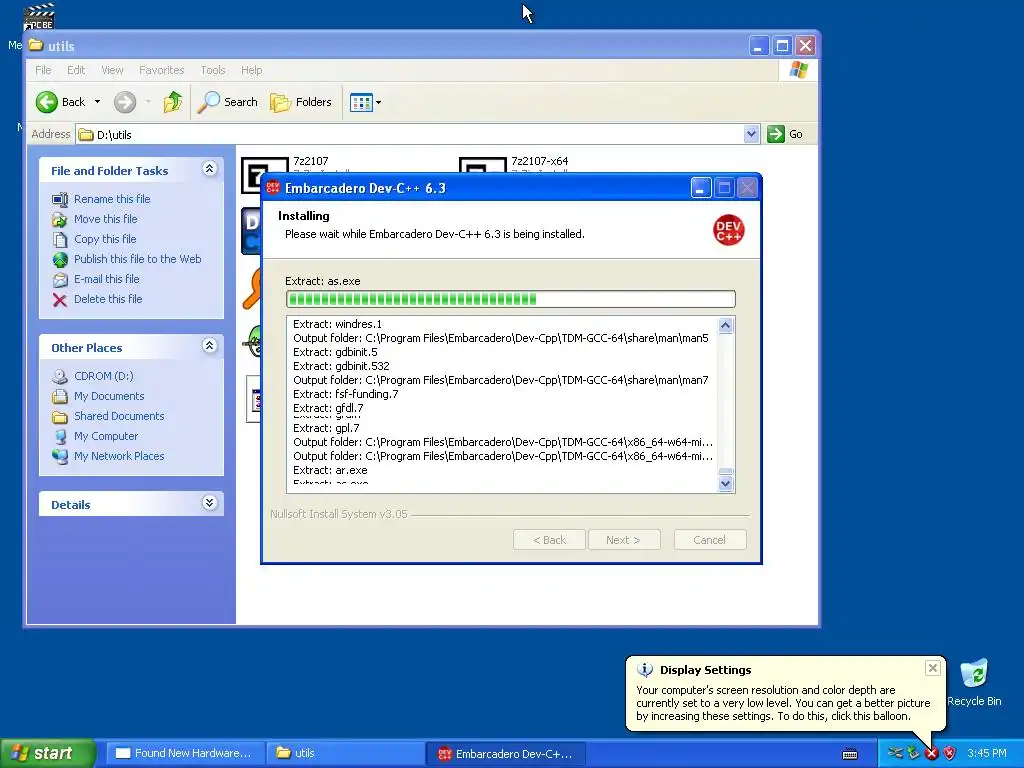This screenshot has width=1024, height=768.
Task: Select the 7z2107-x64 file
Action: tap(539, 161)
